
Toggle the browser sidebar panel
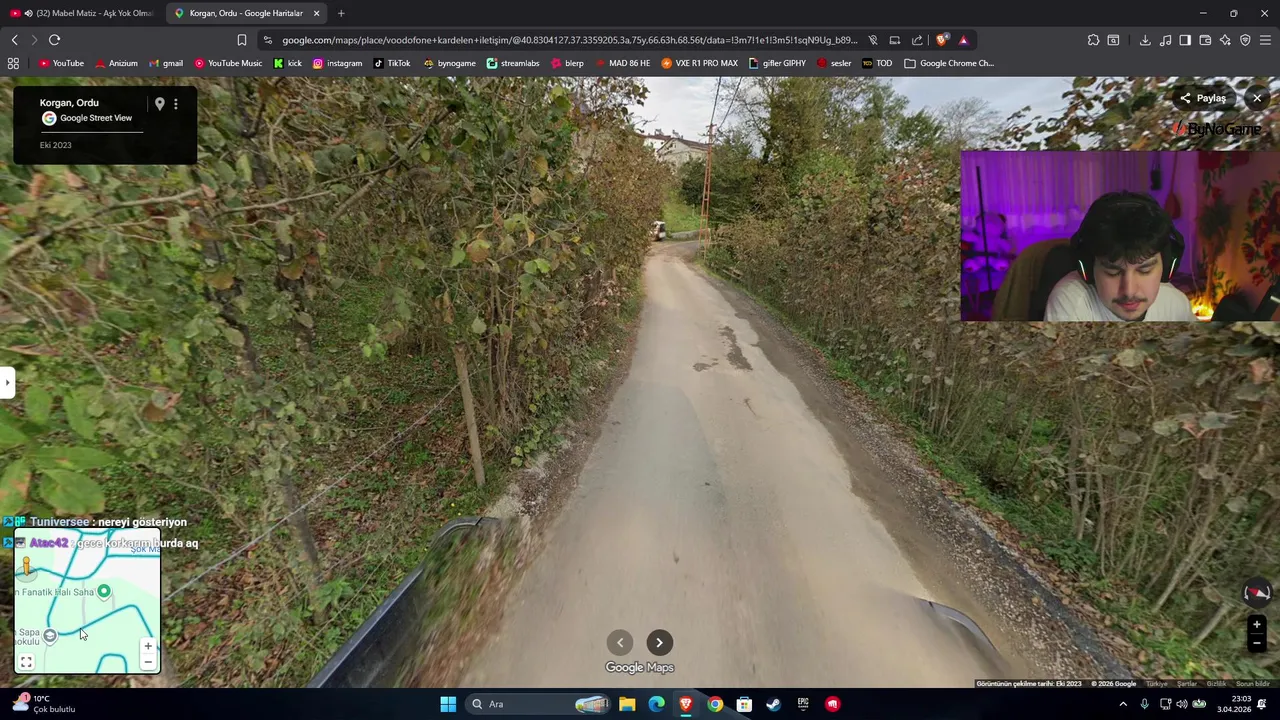pyautogui.click(x=1185, y=40)
